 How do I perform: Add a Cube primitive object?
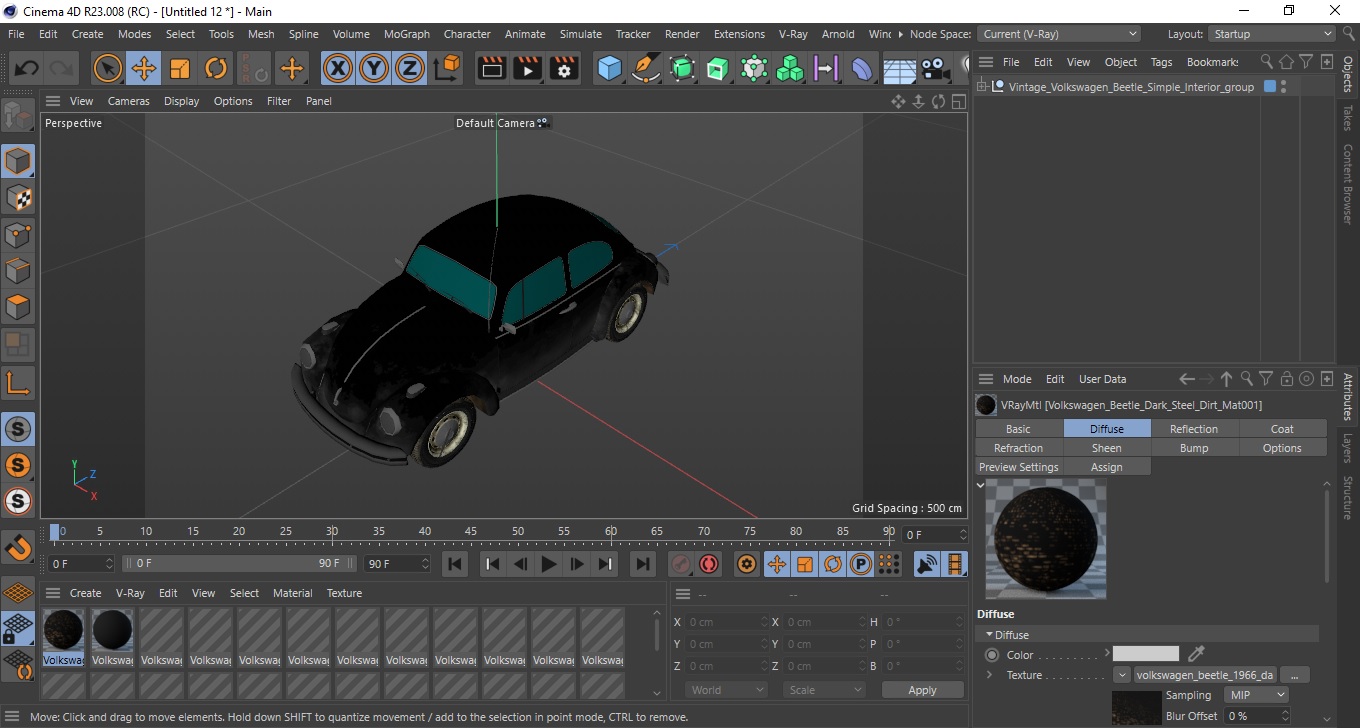(610, 69)
